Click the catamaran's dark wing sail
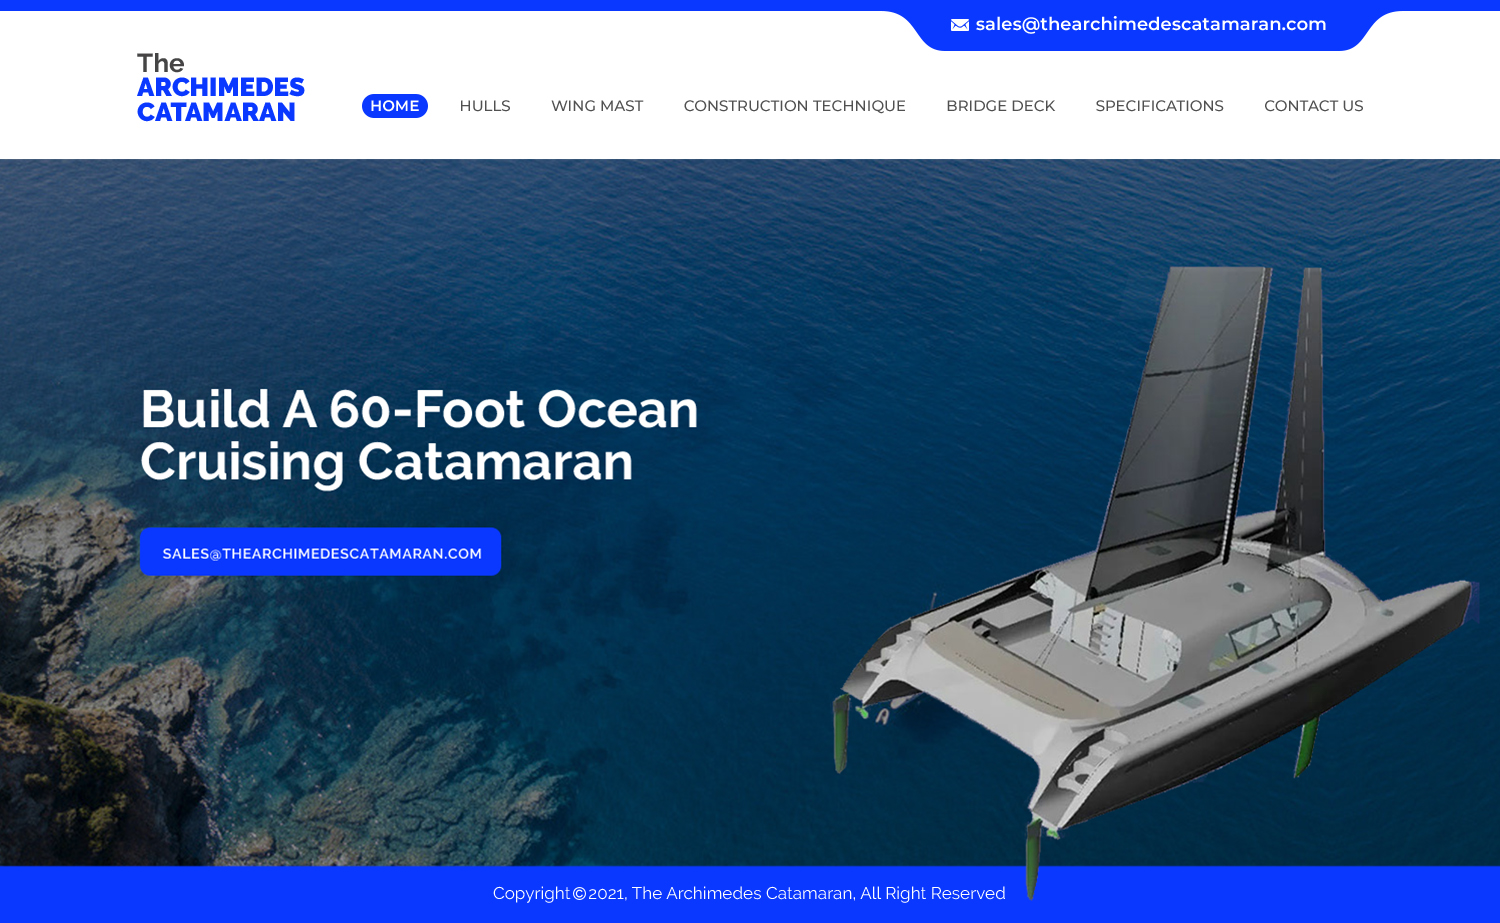This screenshot has height=923, width=1500. [x=1180, y=420]
